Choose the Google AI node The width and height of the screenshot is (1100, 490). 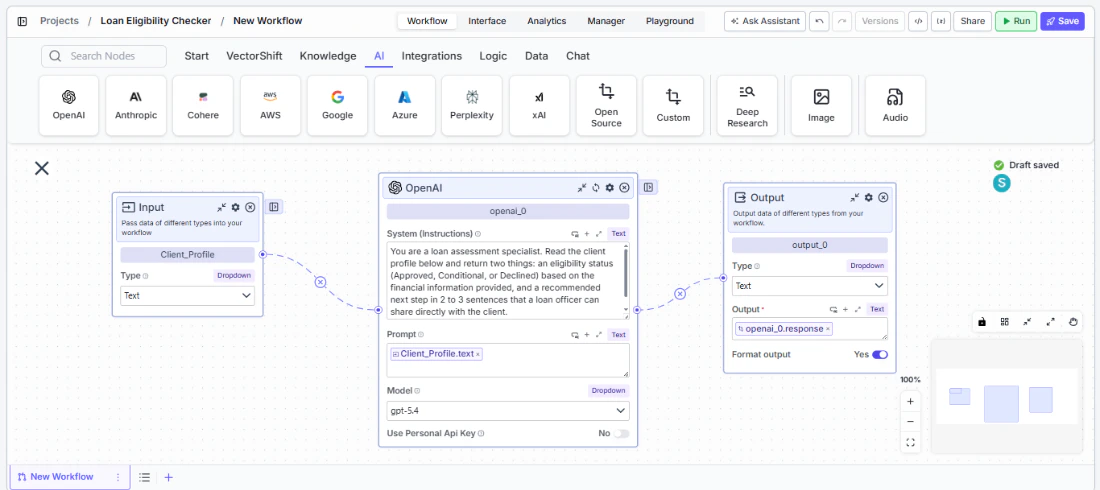(337, 105)
